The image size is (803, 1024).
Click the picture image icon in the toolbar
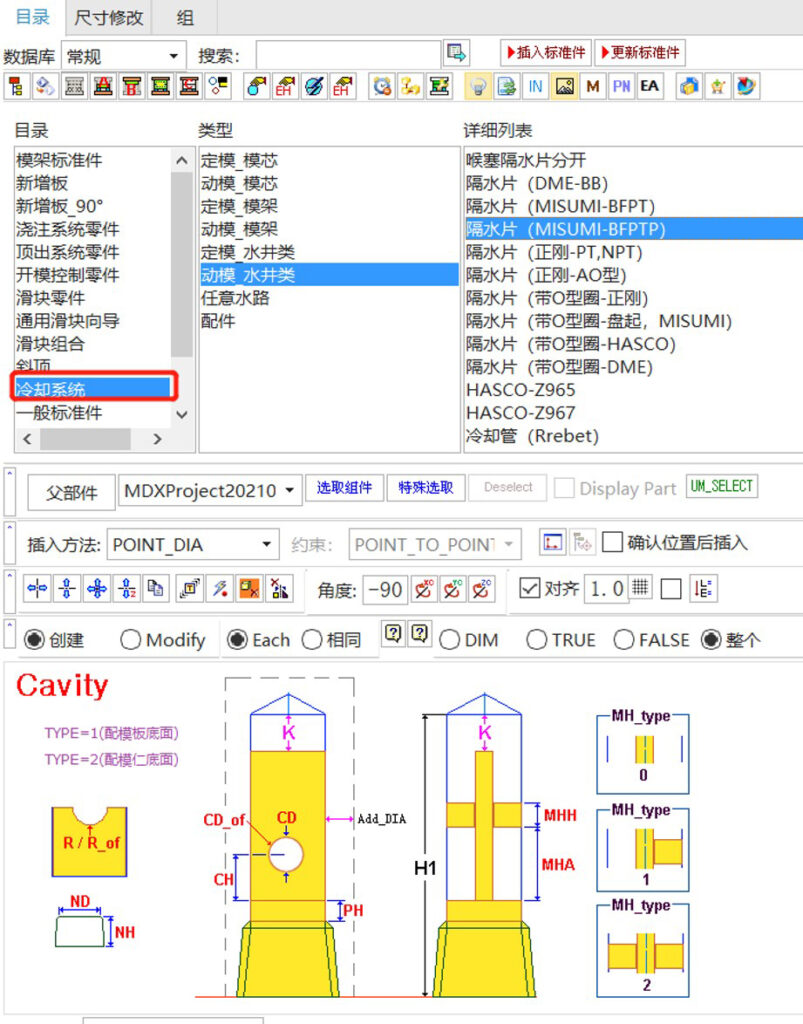click(x=565, y=86)
